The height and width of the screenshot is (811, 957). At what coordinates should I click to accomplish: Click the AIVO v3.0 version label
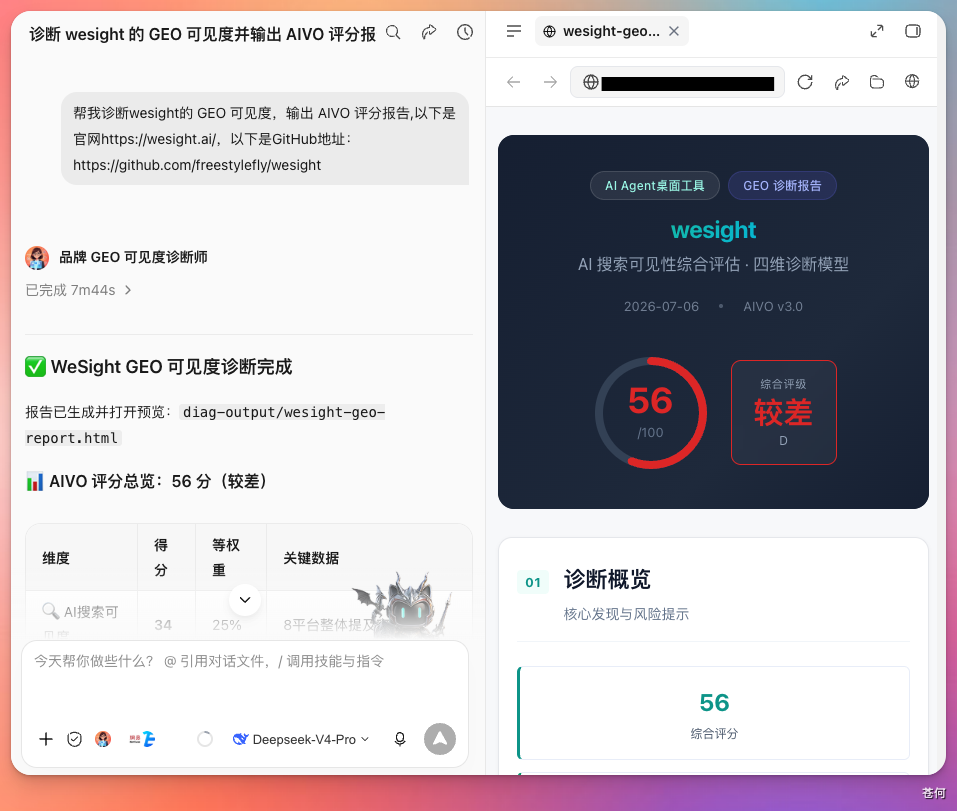pos(773,306)
